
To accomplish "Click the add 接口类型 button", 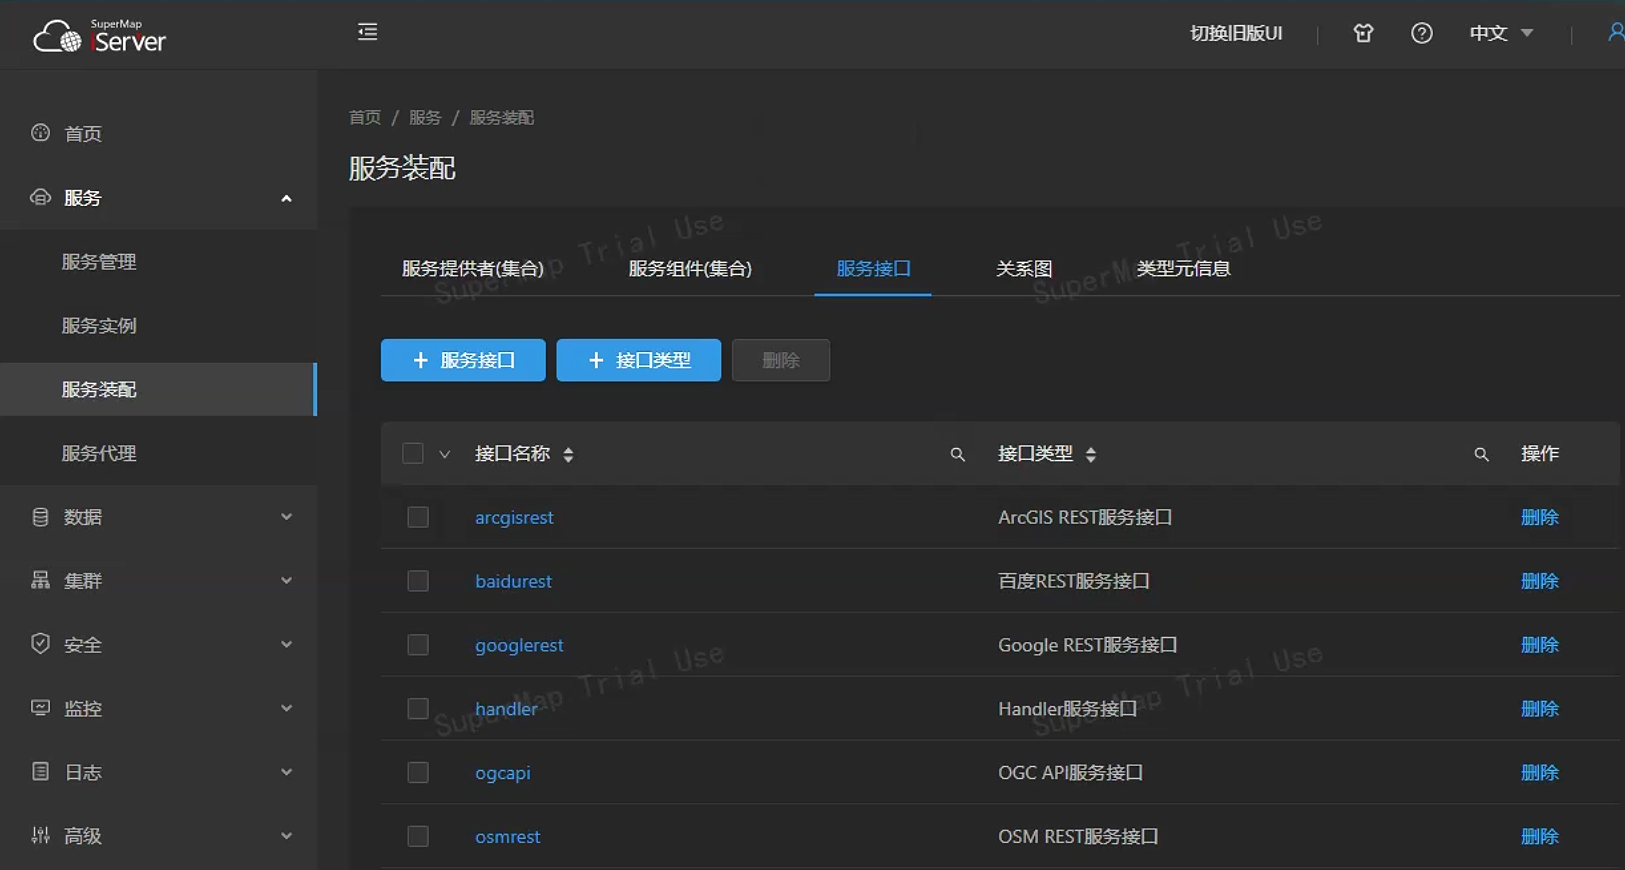I will [x=639, y=360].
